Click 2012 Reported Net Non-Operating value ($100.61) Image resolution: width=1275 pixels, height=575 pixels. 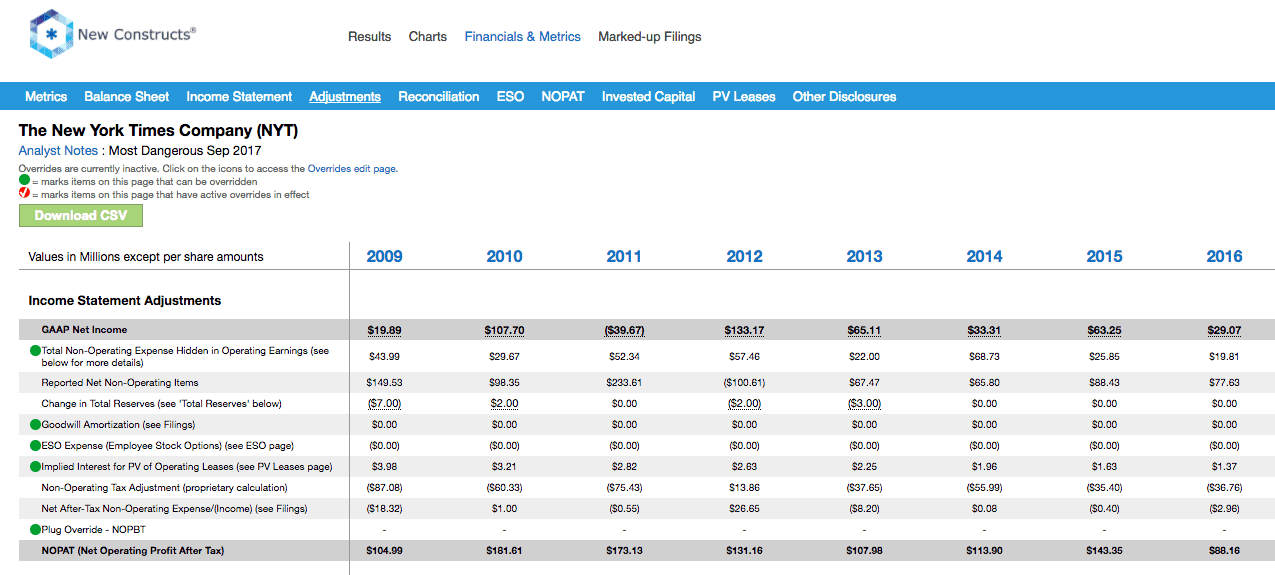745,383
